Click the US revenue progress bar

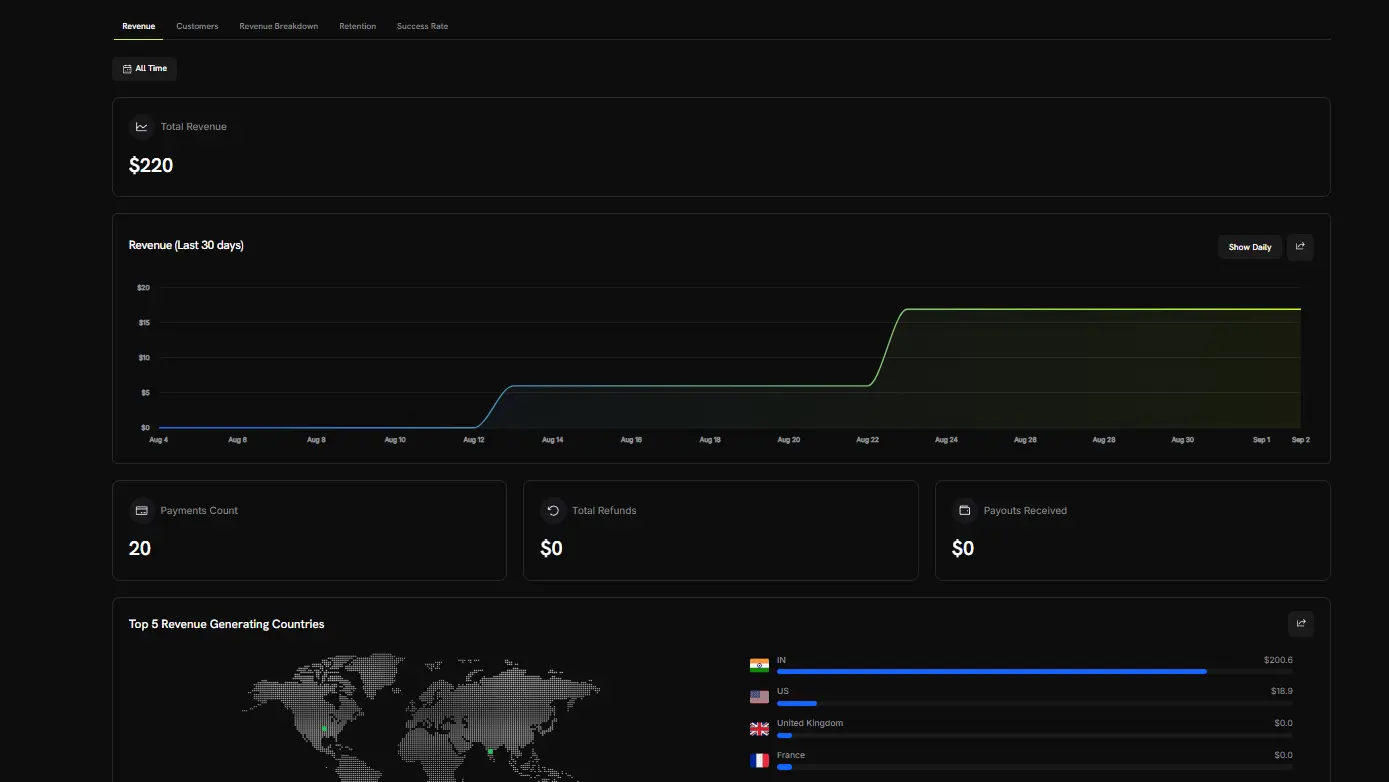(x=1034, y=704)
